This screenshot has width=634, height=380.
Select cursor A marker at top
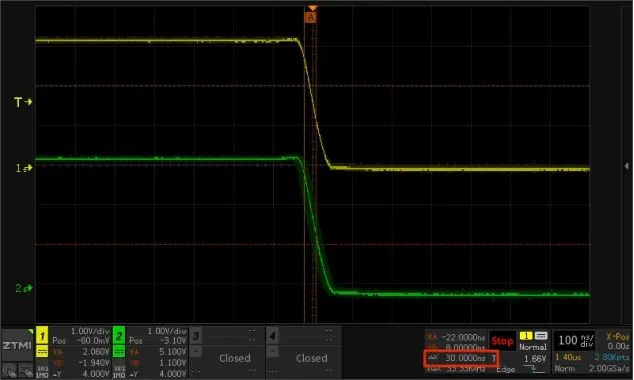pyautogui.click(x=311, y=17)
